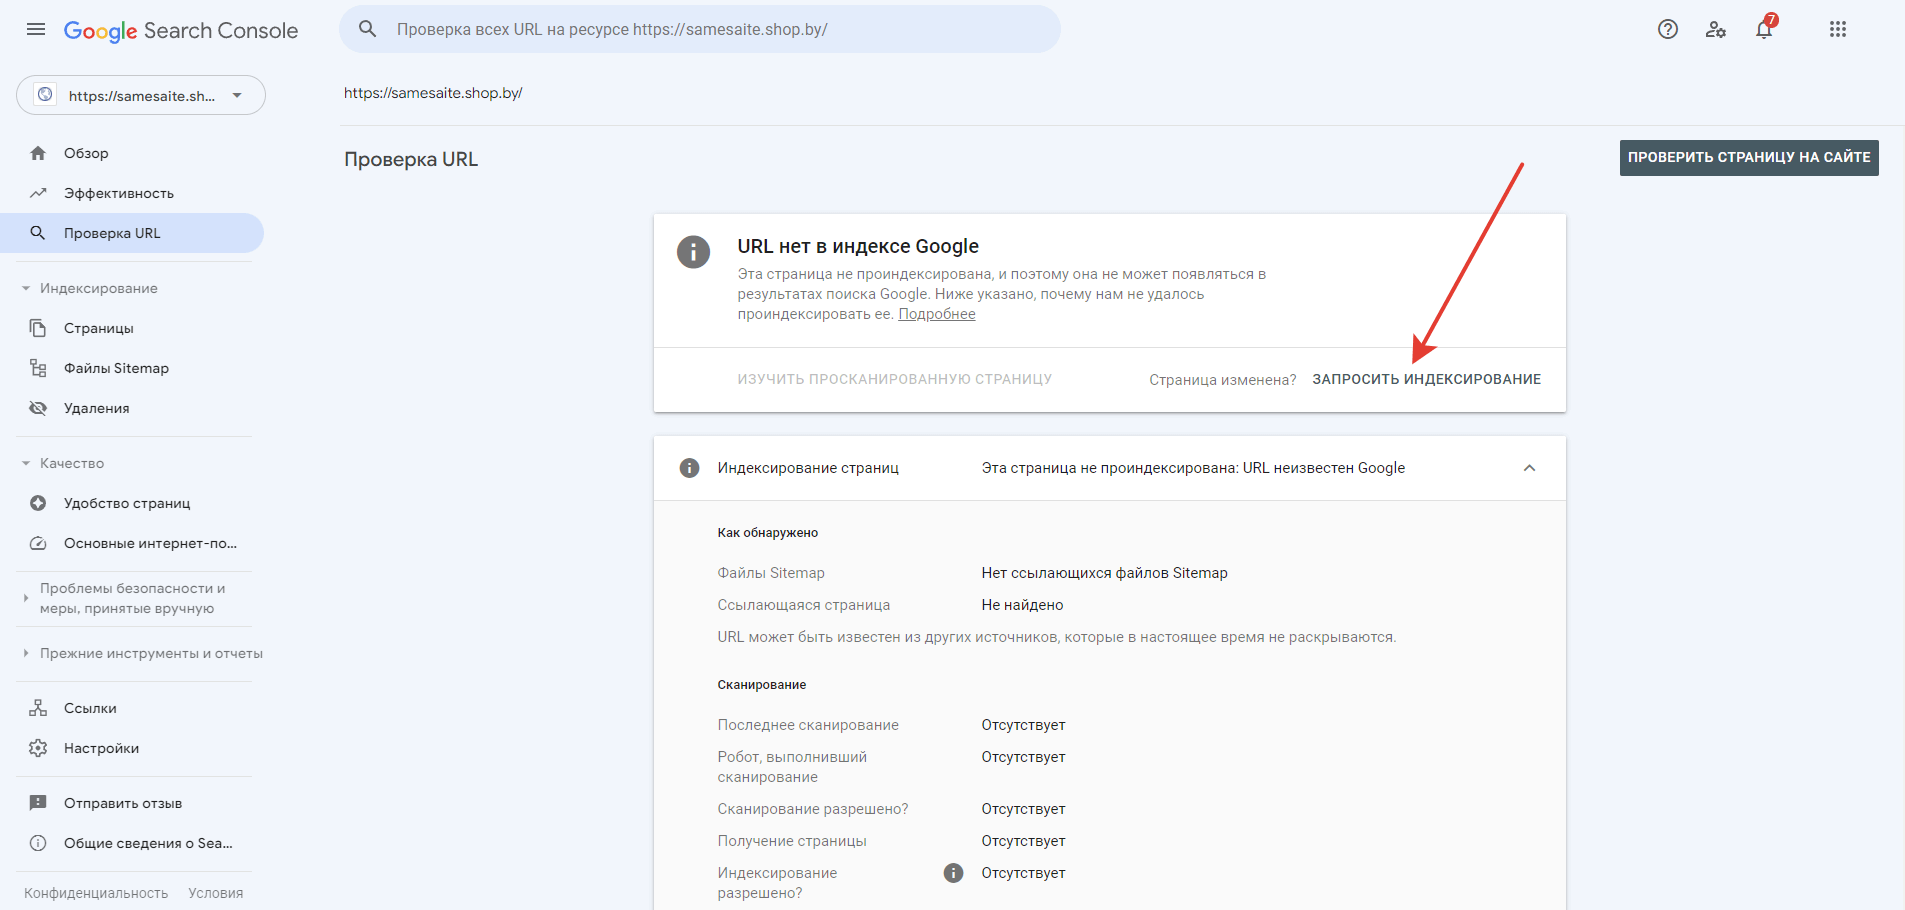Click the 'URL нет в индексе Google' heading

858,246
